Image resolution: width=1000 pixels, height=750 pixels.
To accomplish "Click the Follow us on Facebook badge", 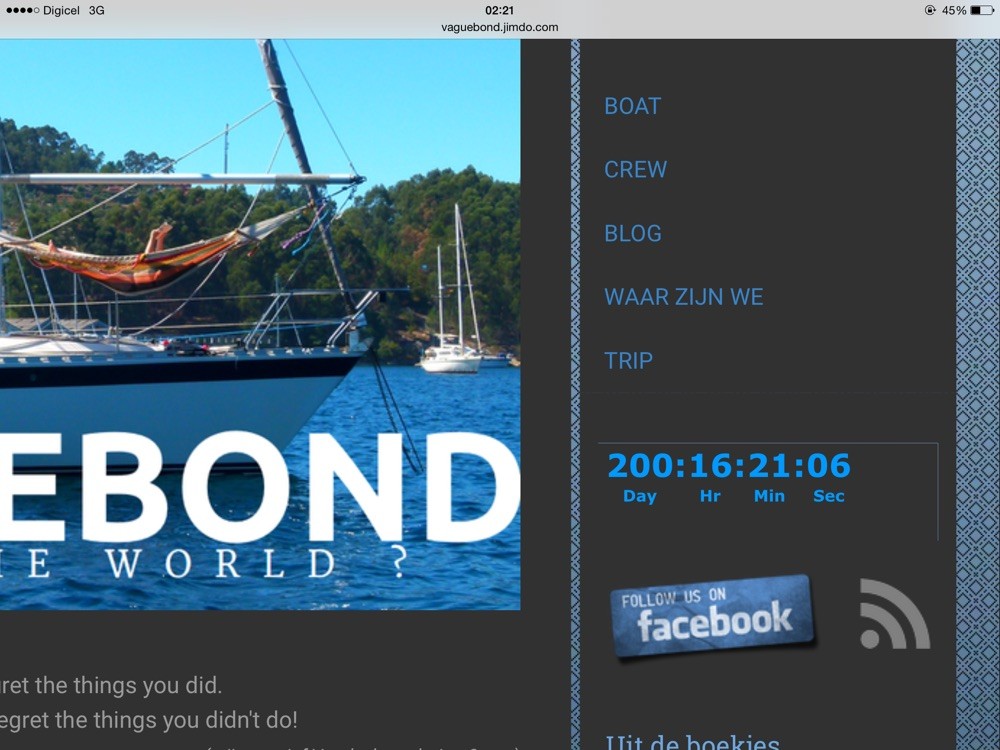I will (712, 615).
